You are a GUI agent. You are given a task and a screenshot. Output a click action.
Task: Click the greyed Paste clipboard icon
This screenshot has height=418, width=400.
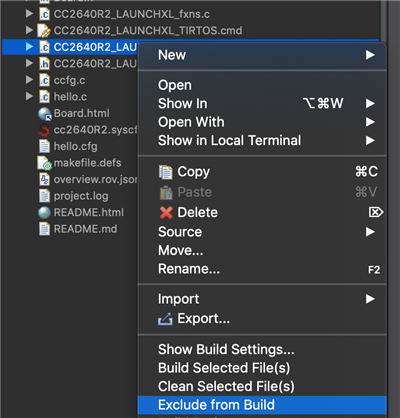166,192
